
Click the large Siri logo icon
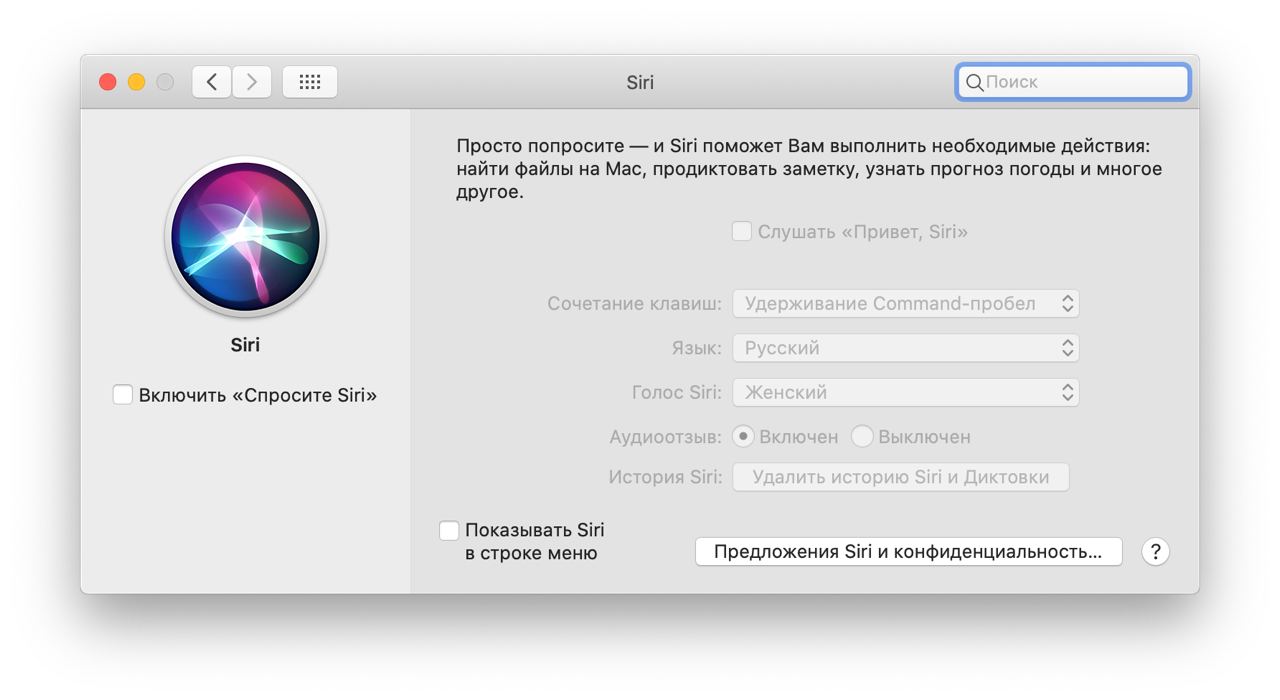point(245,237)
